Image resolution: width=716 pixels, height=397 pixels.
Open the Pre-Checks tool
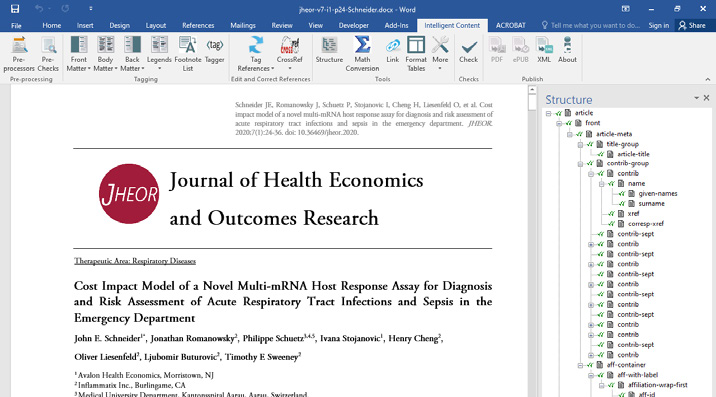48,54
